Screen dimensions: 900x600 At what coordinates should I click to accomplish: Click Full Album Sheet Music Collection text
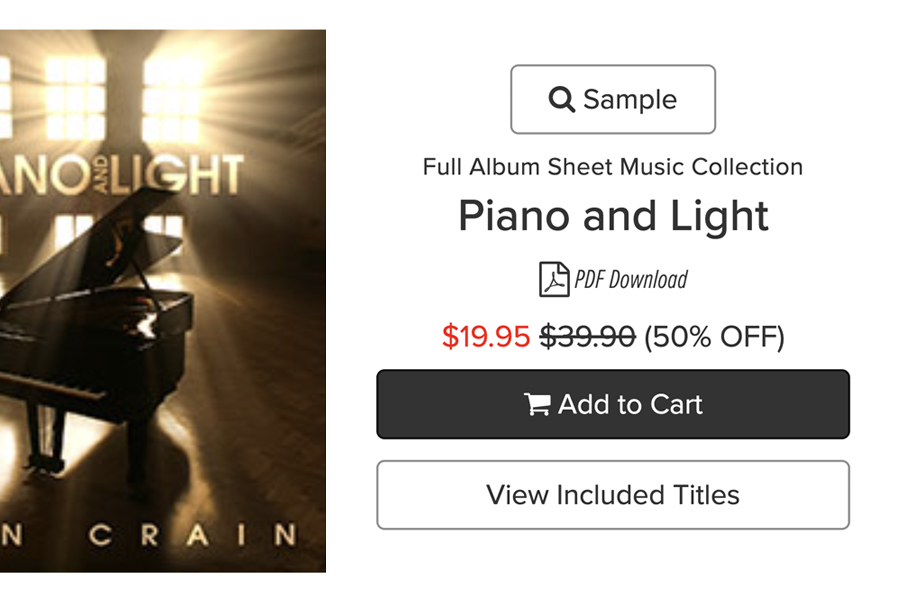(x=613, y=167)
